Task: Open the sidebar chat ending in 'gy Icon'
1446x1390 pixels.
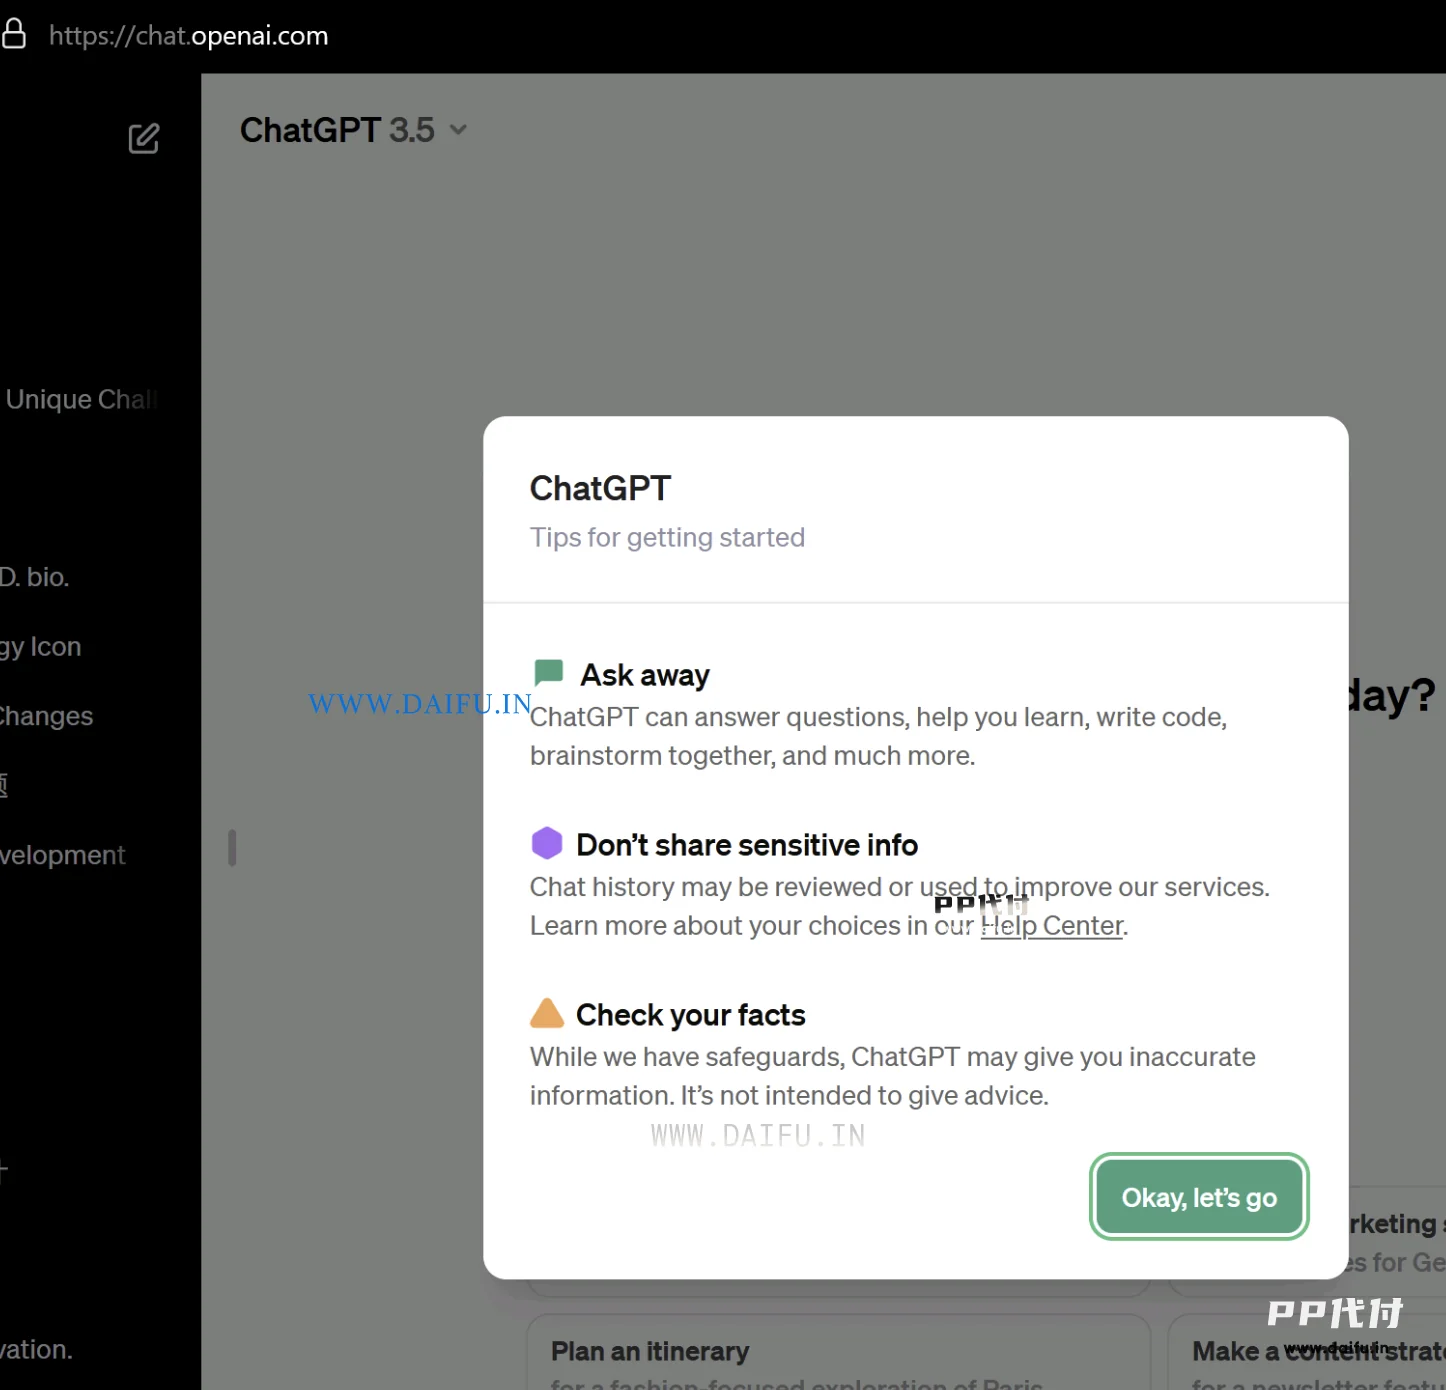Action: [41, 647]
